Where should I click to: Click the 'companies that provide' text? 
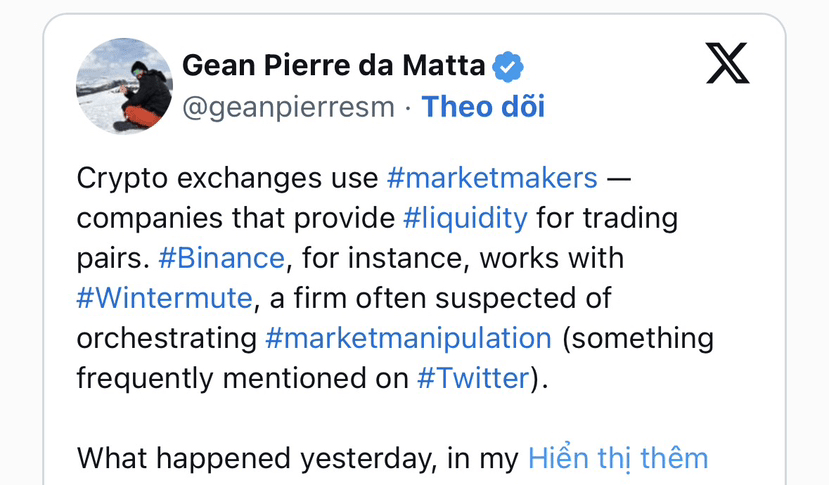(235, 218)
